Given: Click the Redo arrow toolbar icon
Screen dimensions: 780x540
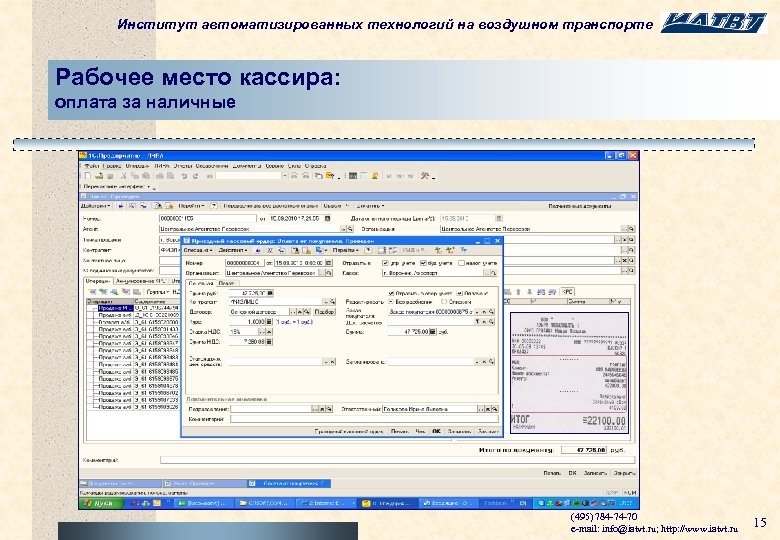Looking at the screenshot, I should tap(195, 176).
